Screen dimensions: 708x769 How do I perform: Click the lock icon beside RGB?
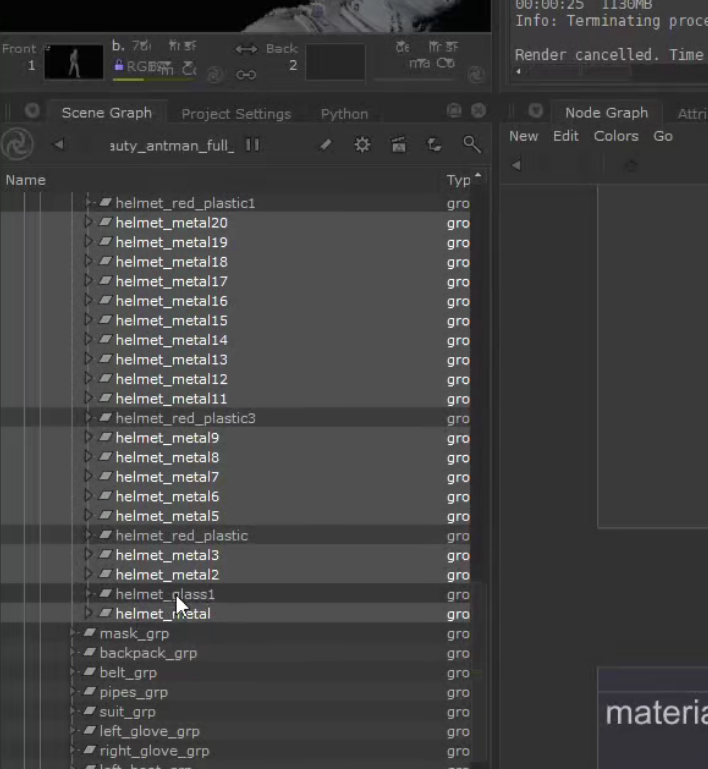point(119,66)
